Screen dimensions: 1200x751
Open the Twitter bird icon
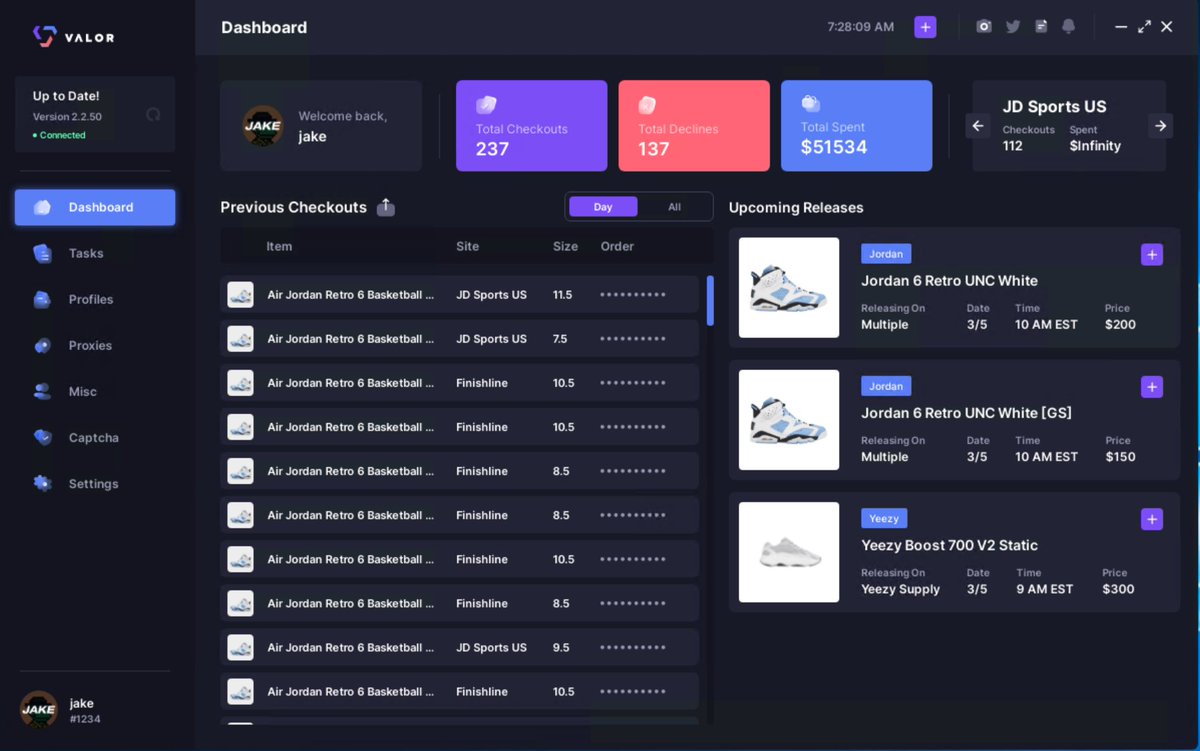[1013, 27]
